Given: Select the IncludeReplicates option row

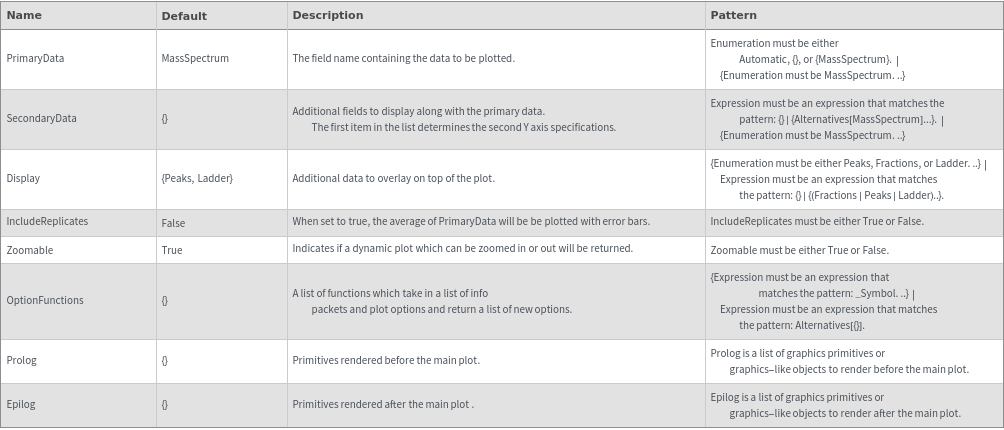Looking at the screenshot, I should 47,222.
